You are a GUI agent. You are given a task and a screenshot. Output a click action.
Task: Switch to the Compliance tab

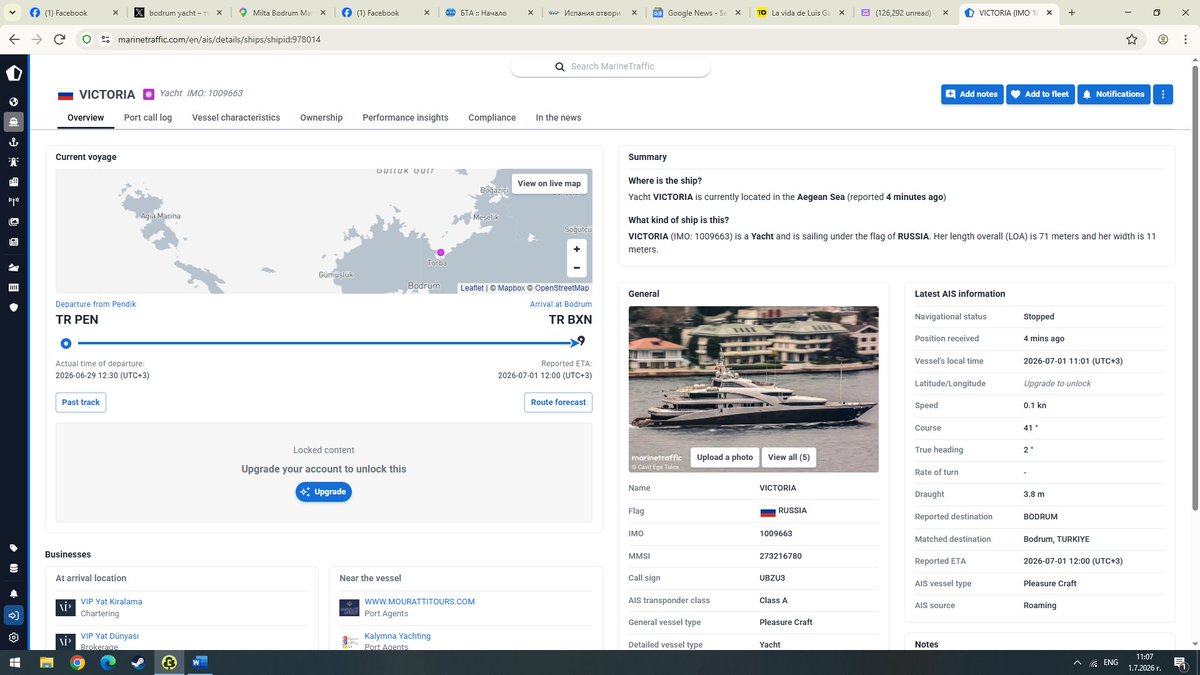pos(492,117)
